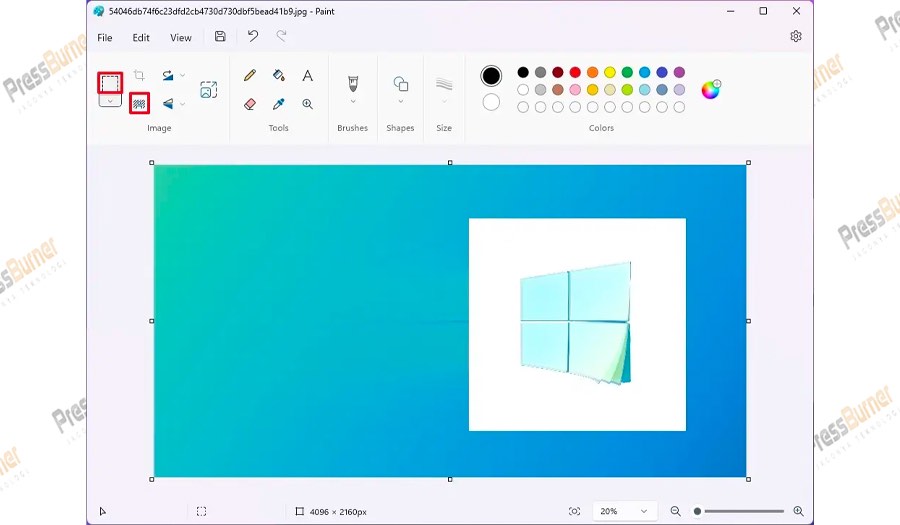Choose the Fill bucket tool
Screen dimensions: 900x525
tap(279, 76)
